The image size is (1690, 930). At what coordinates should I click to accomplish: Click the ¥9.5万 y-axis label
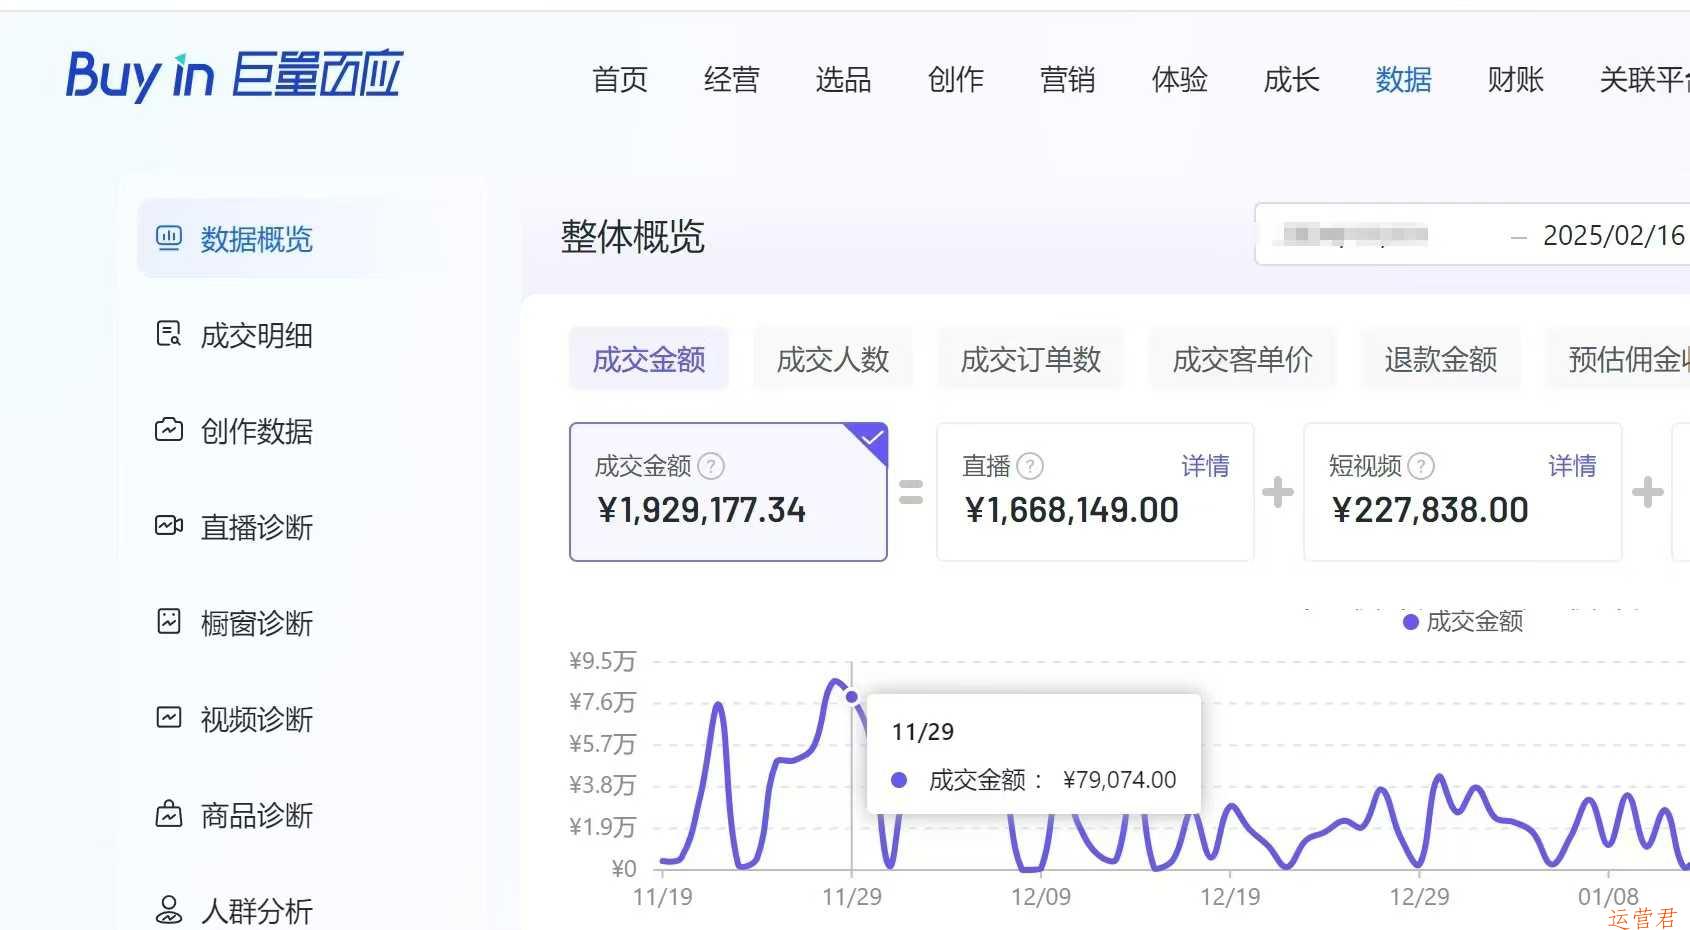602,661
